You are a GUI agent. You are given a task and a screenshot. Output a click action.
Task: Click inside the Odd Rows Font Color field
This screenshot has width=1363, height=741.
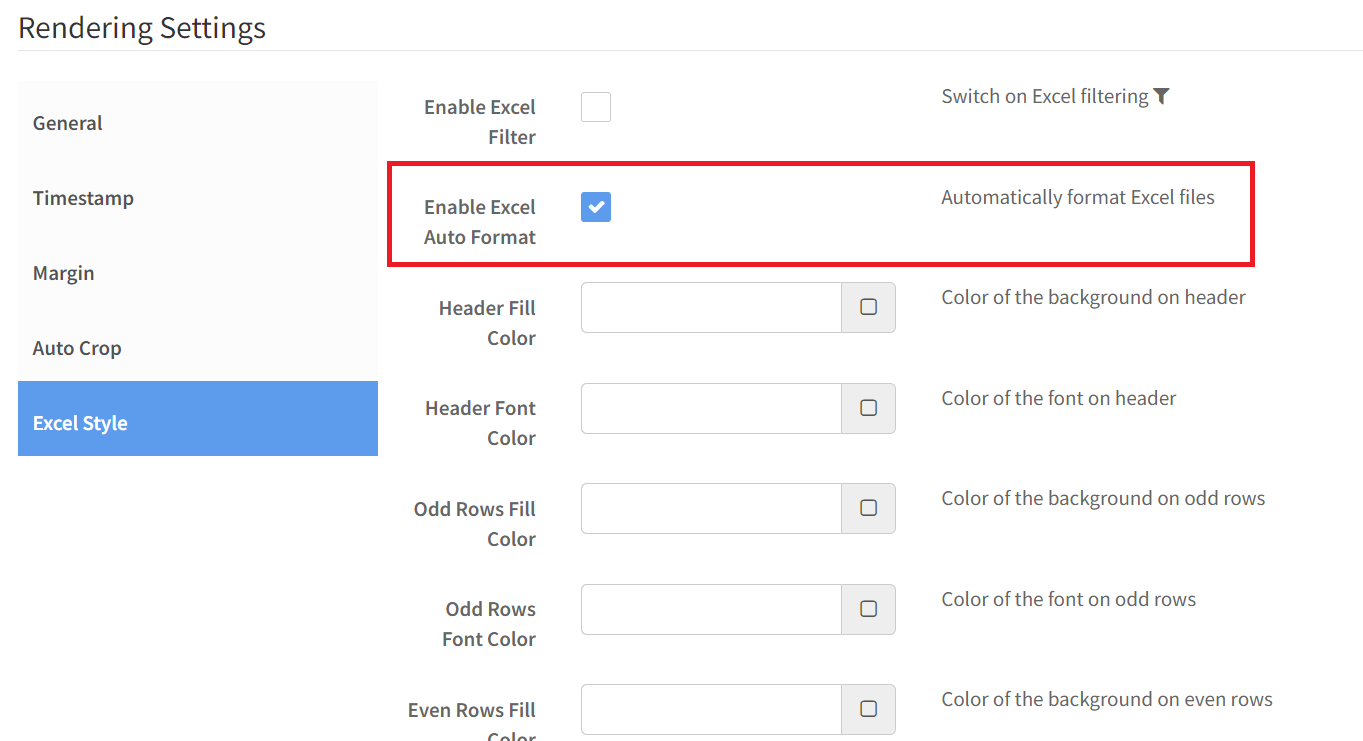tap(711, 609)
